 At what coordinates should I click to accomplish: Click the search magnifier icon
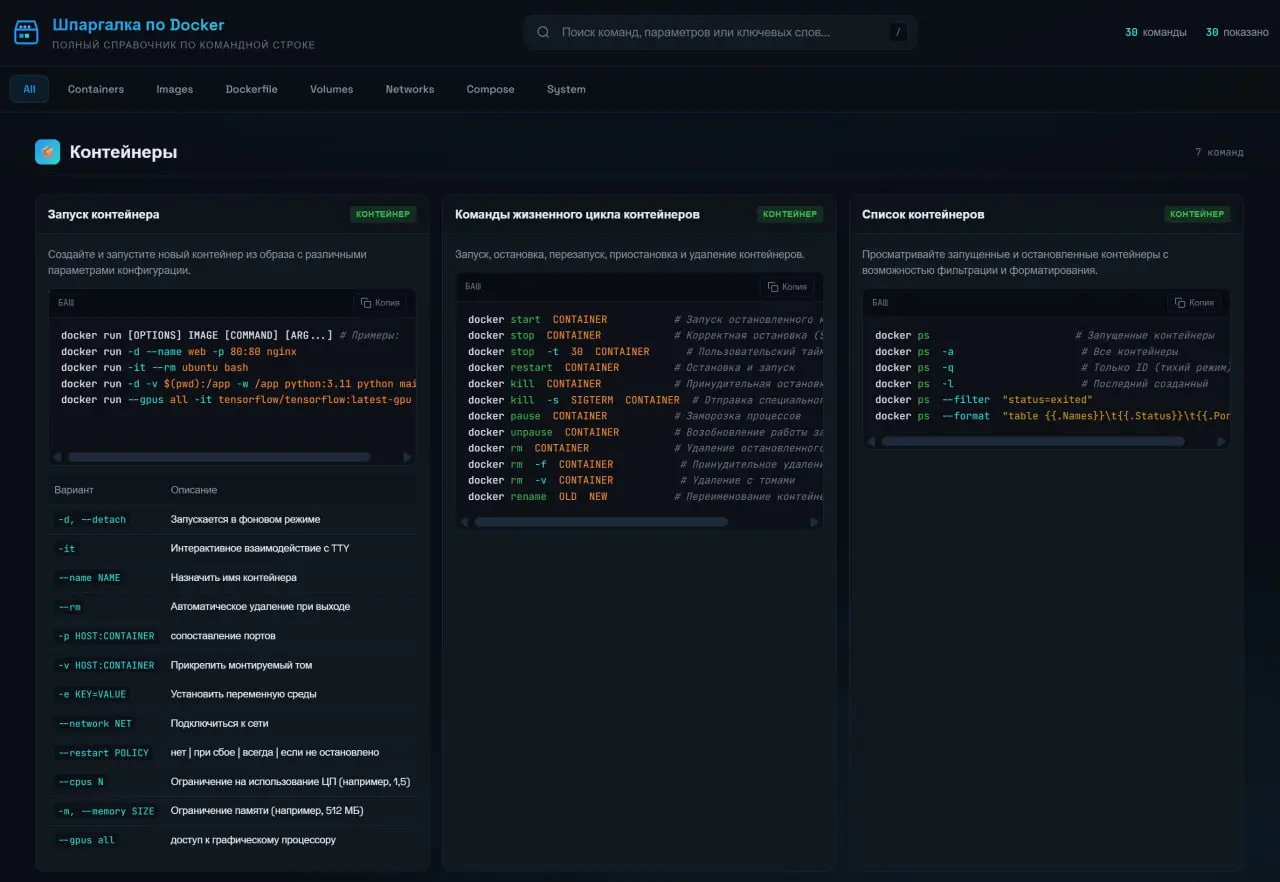[x=543, y=32]
